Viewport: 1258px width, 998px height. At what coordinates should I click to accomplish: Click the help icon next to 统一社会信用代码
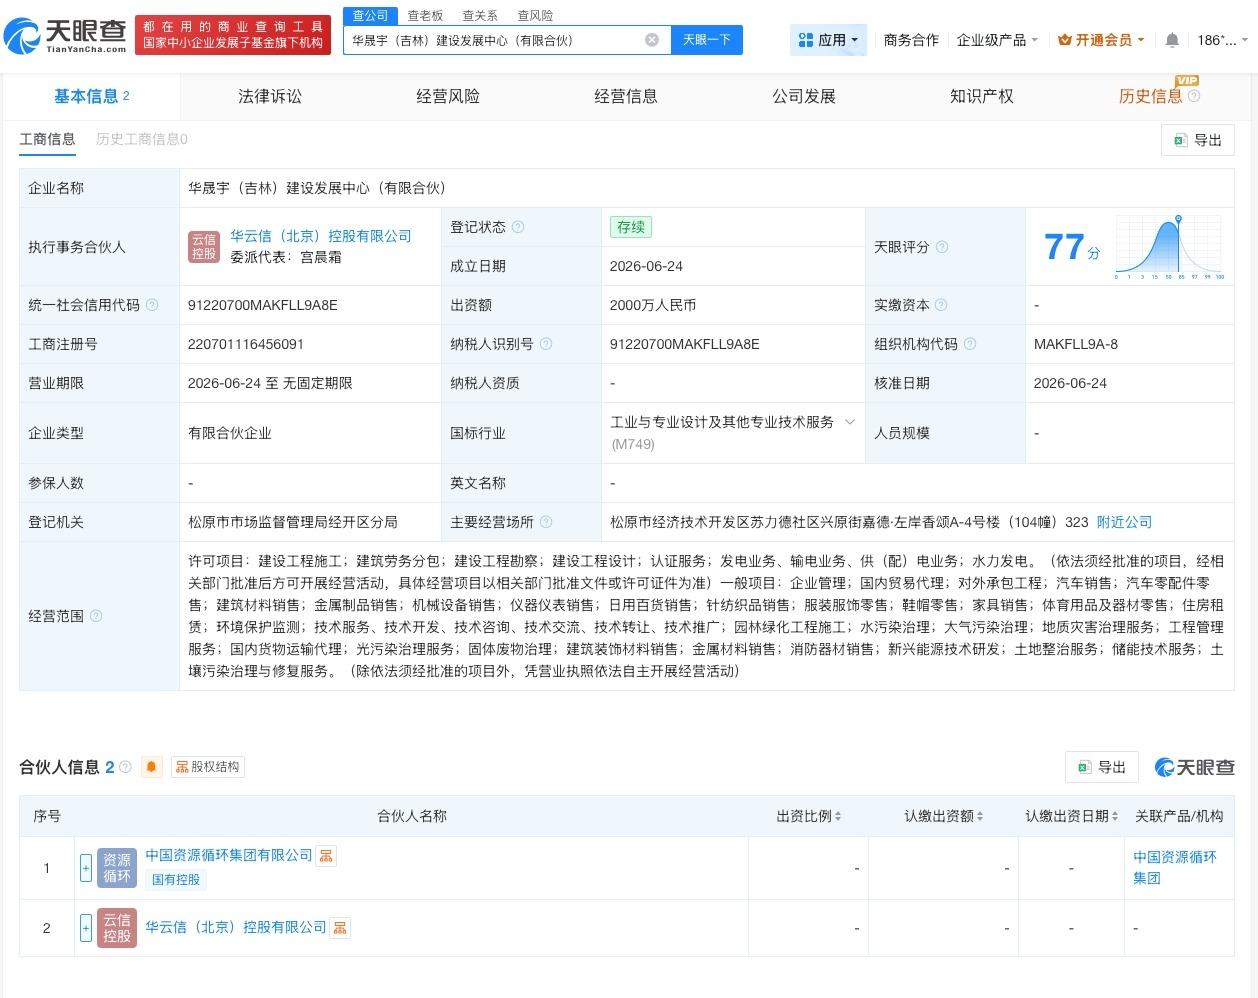tap(152, 305)
